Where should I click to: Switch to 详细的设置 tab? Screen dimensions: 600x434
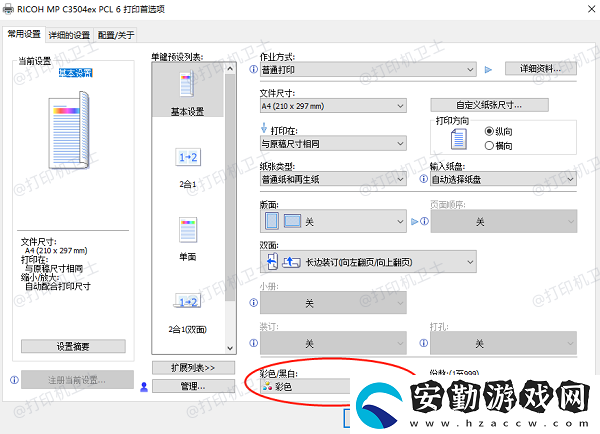click(69, 35)
